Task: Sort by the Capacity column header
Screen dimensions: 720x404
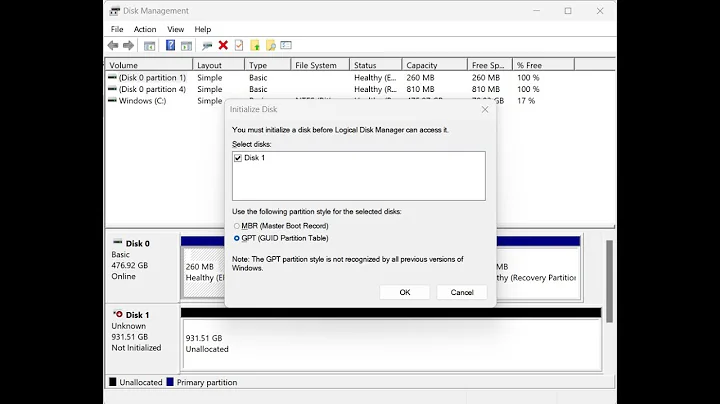Action: coord(435,65)
